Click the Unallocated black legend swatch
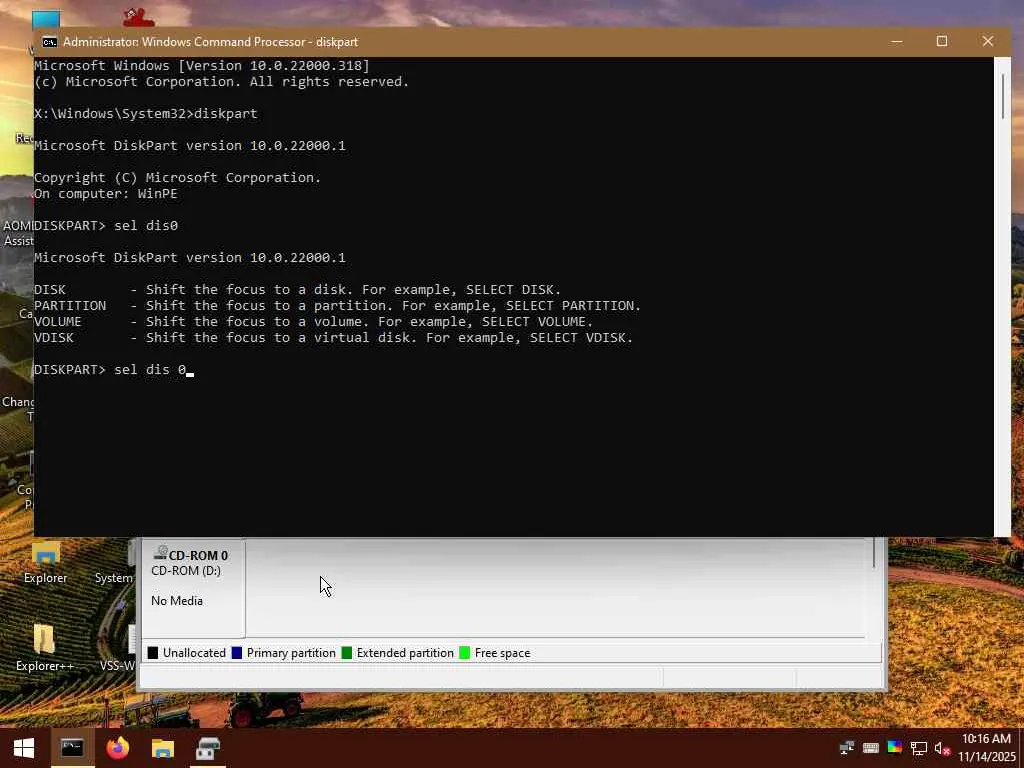Image resolution: width=1024 pixels, height=768 pixels. [x=153, y=653]
